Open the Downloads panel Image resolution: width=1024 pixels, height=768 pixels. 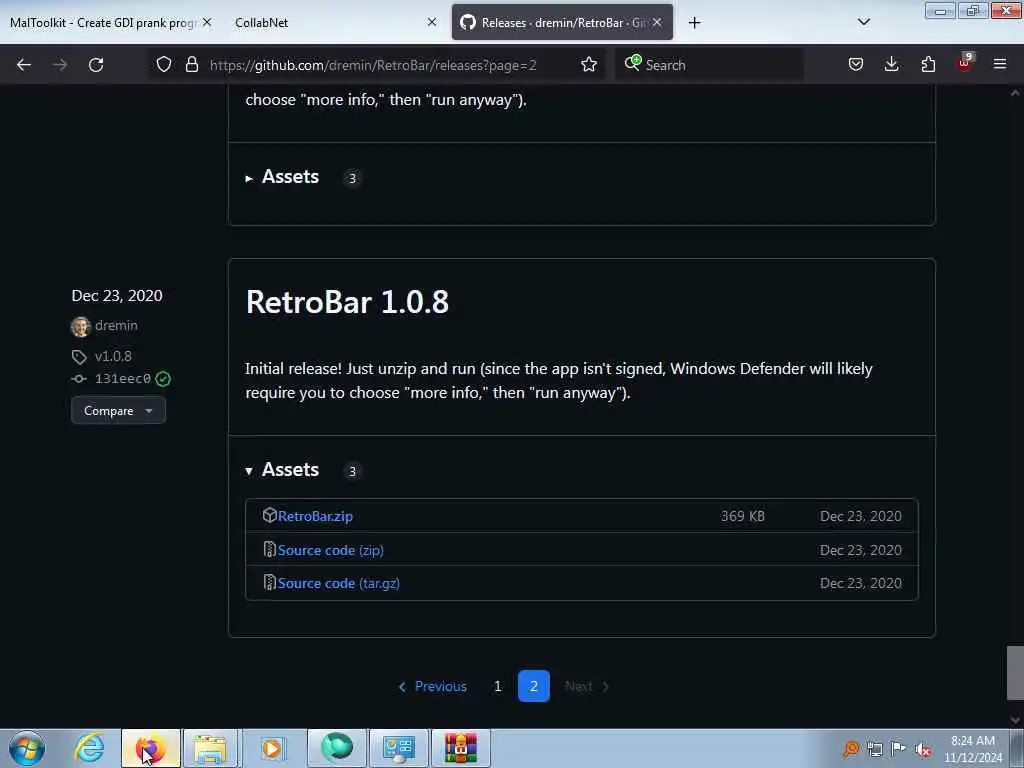(x=891, y=64)
